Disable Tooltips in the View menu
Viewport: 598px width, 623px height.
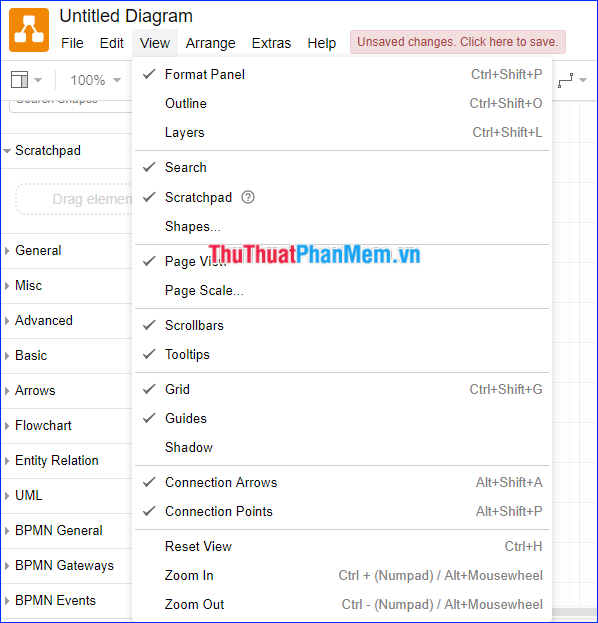click(x=342, y=354)
